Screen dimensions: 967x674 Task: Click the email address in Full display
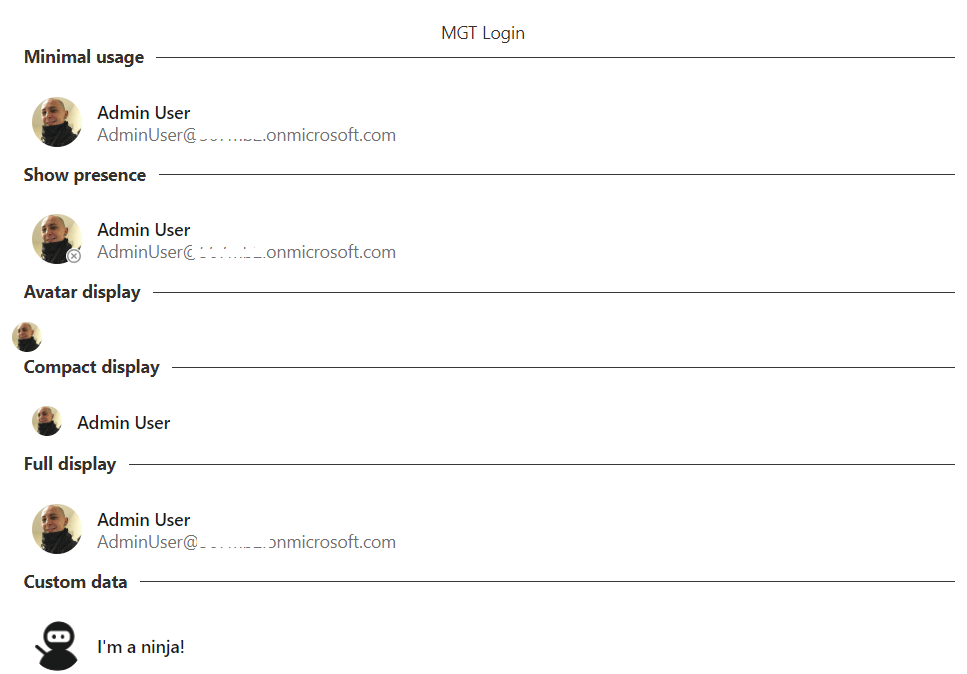[x=246, y=542]
